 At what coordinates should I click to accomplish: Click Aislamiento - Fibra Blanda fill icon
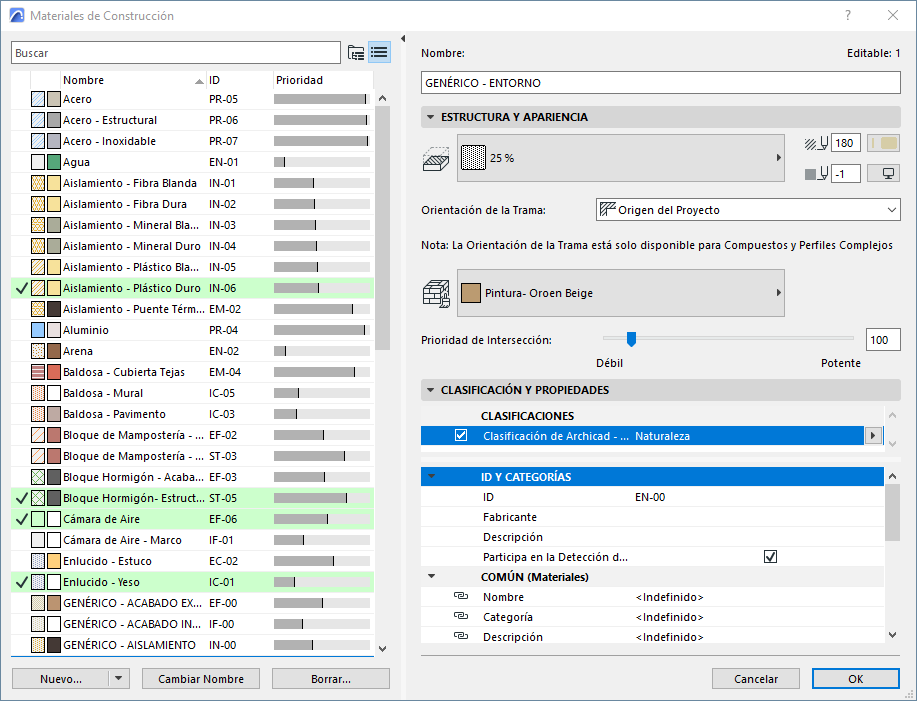click(38, 183)
